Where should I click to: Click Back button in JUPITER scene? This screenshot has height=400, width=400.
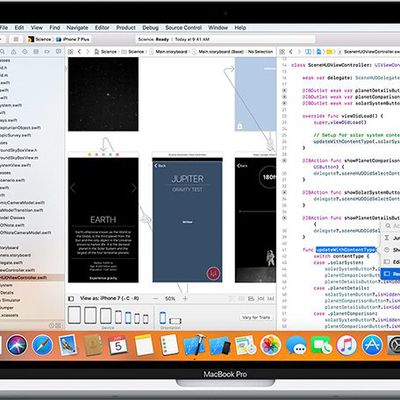(x=160, y=166)
